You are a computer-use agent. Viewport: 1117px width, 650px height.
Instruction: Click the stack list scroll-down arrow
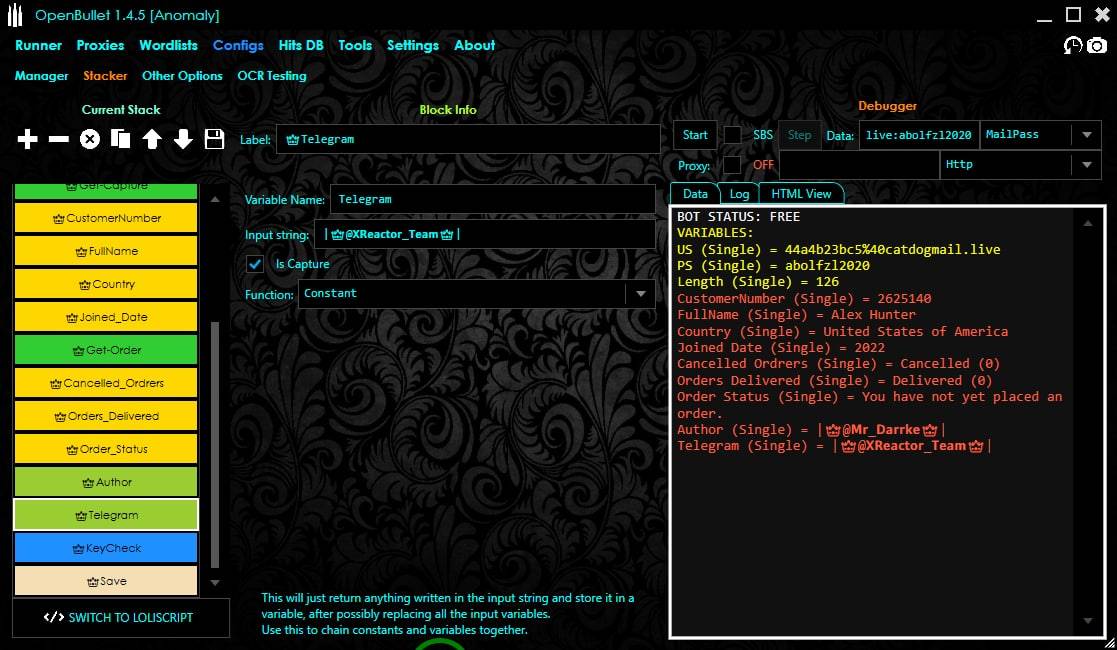point(215,582)
